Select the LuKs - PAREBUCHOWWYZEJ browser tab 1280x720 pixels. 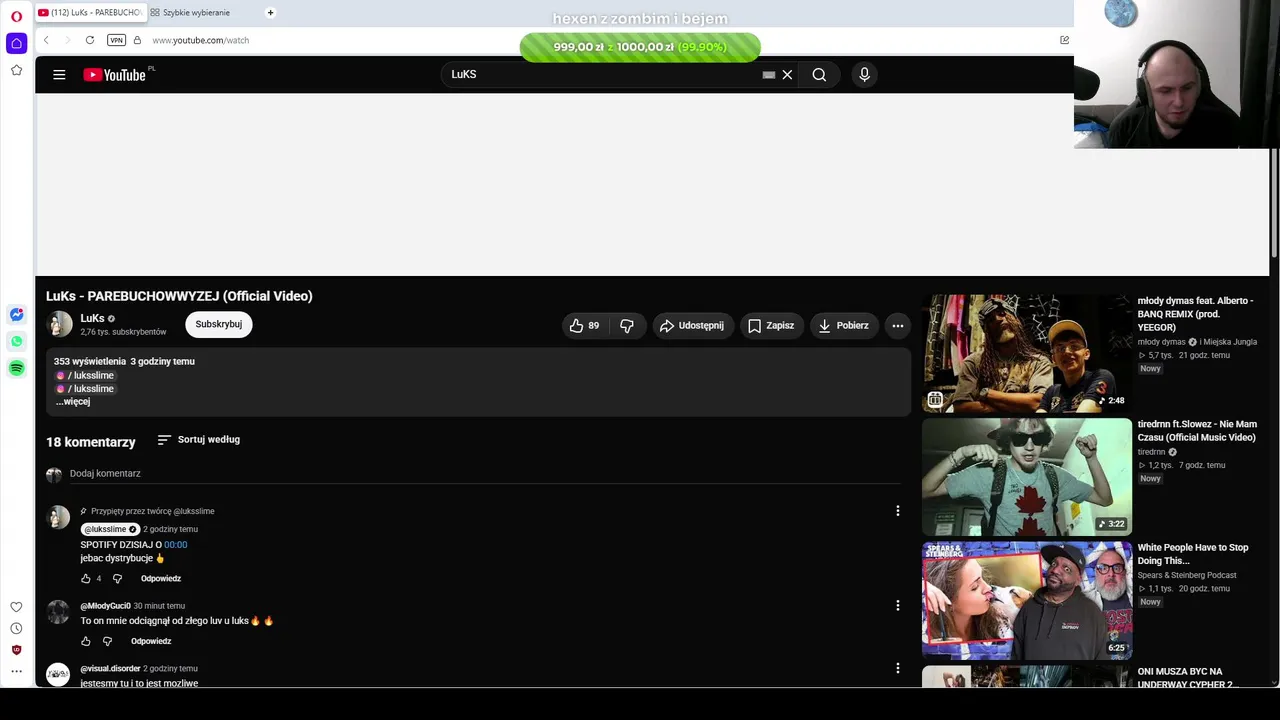pos(90,12)
